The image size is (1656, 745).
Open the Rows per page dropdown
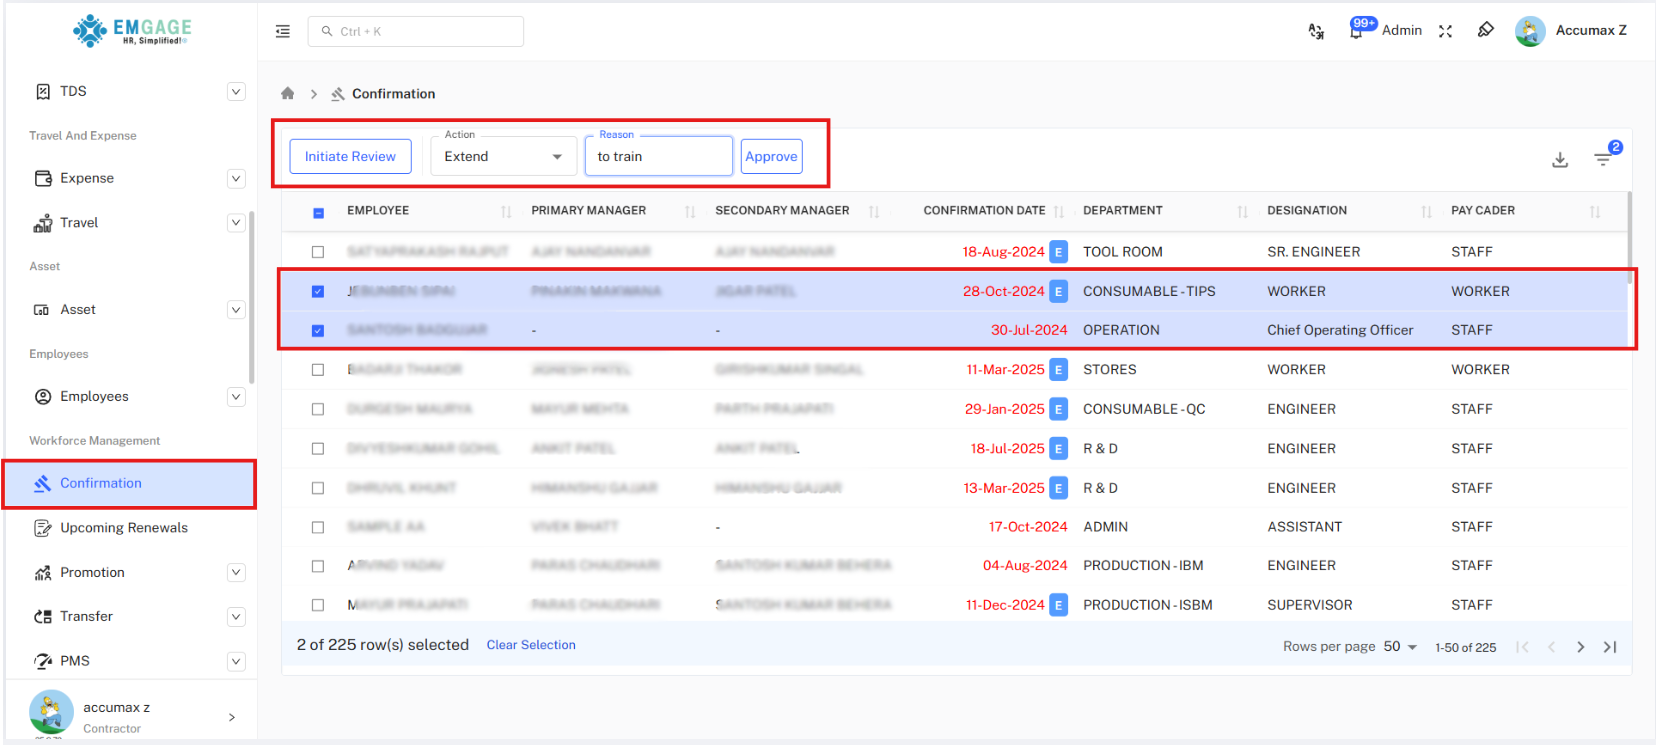[x=1400, y=647]
